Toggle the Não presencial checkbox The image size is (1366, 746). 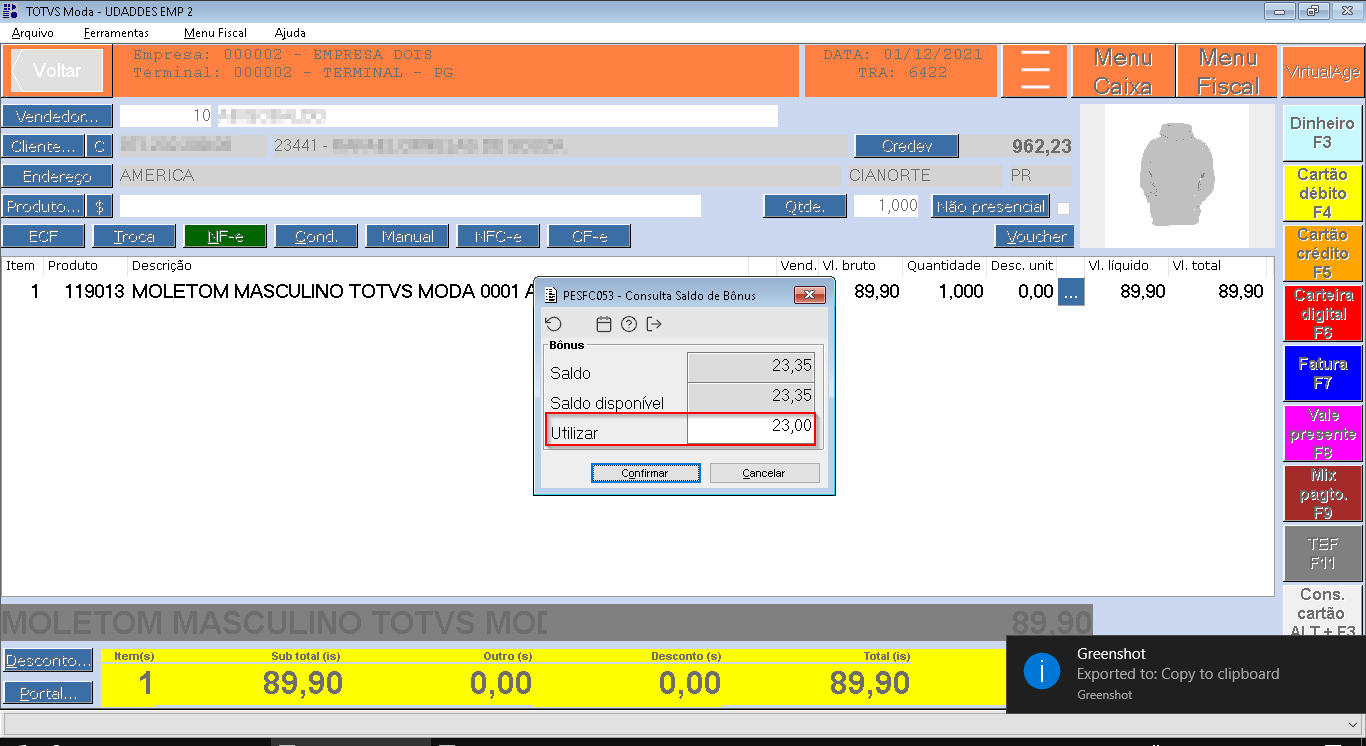click(x=1064, y=208)
